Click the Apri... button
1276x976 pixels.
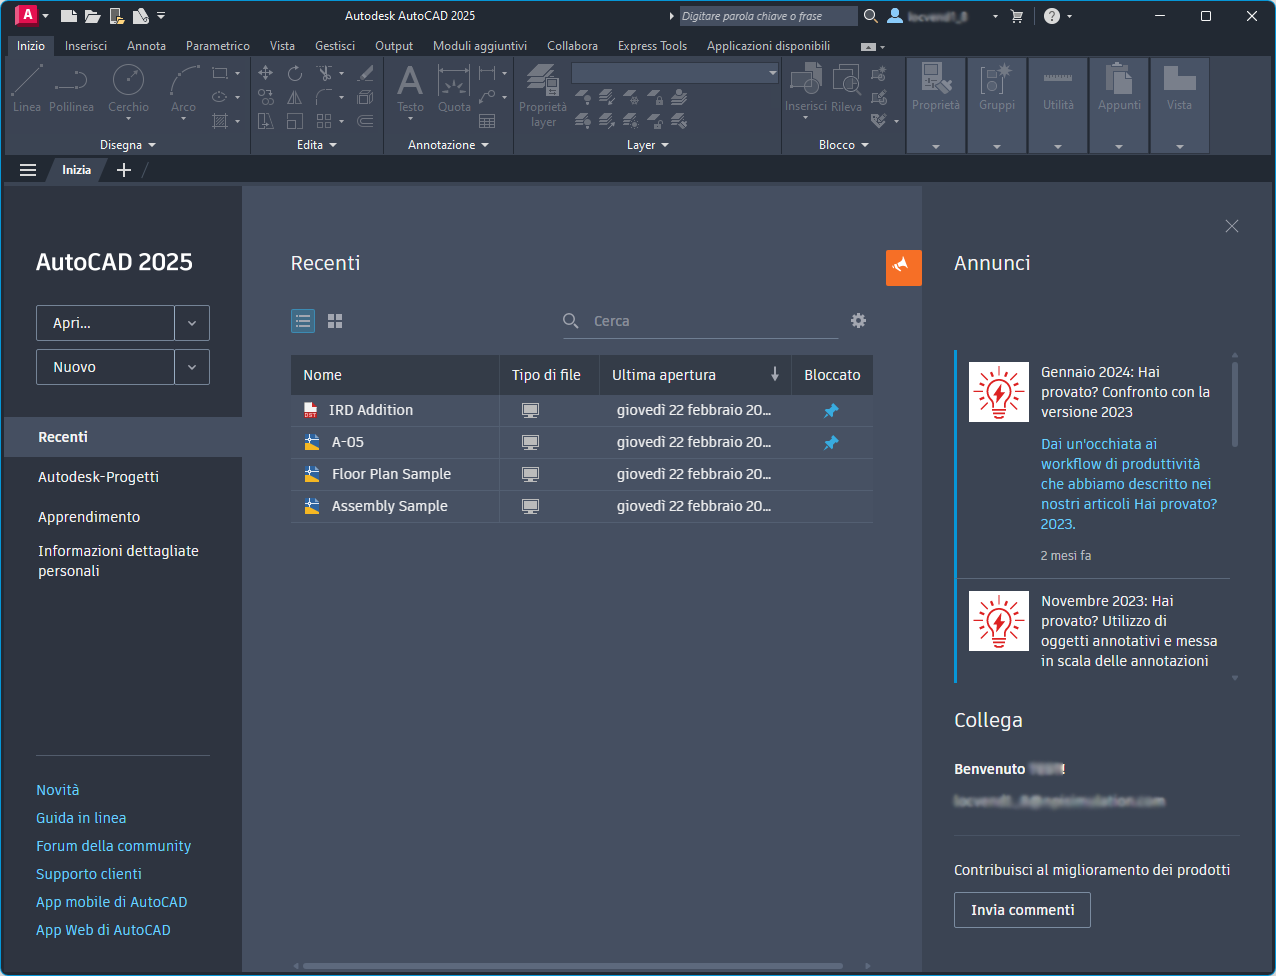(x=105, y=323)
